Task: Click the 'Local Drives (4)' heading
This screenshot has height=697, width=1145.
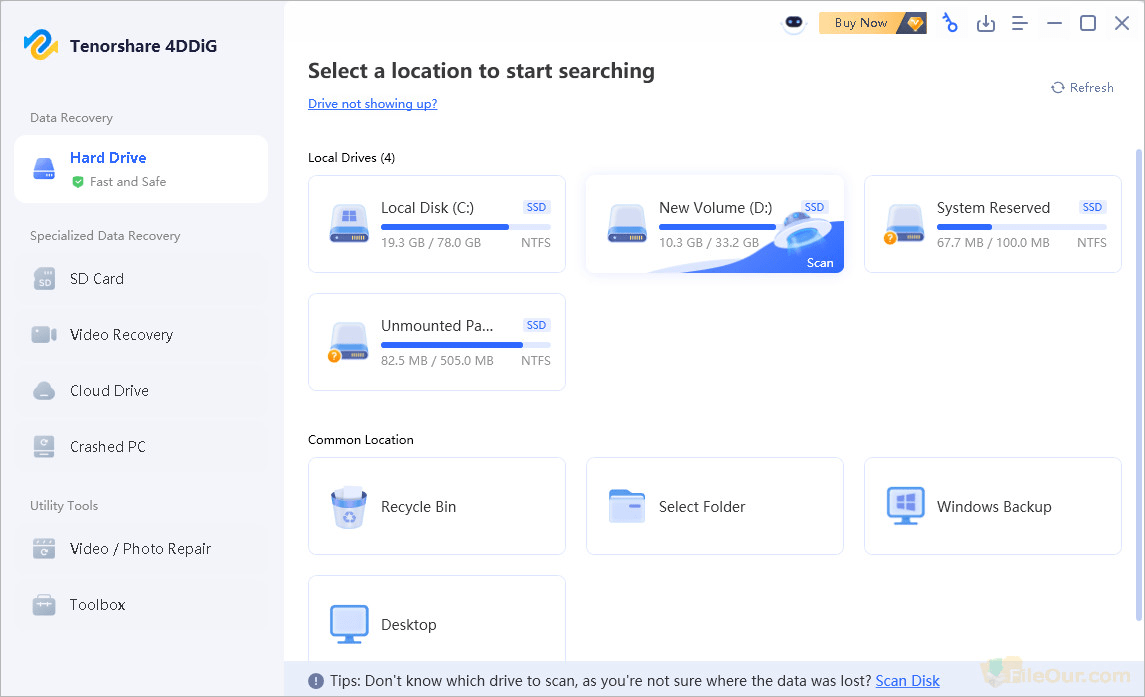Action: (x=351, y=158)
